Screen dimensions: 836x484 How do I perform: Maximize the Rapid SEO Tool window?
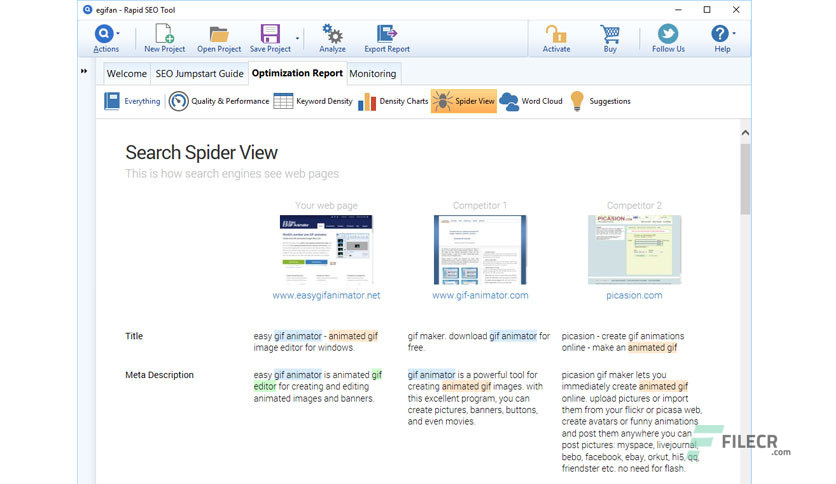click(707, 10)
